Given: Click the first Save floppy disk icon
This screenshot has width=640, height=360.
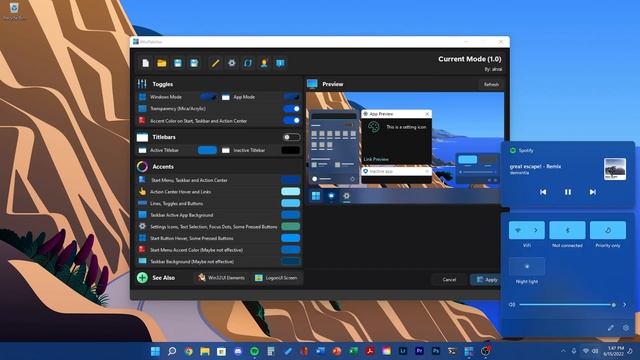Looking at the screenshot, I should [x=178, y=63].
